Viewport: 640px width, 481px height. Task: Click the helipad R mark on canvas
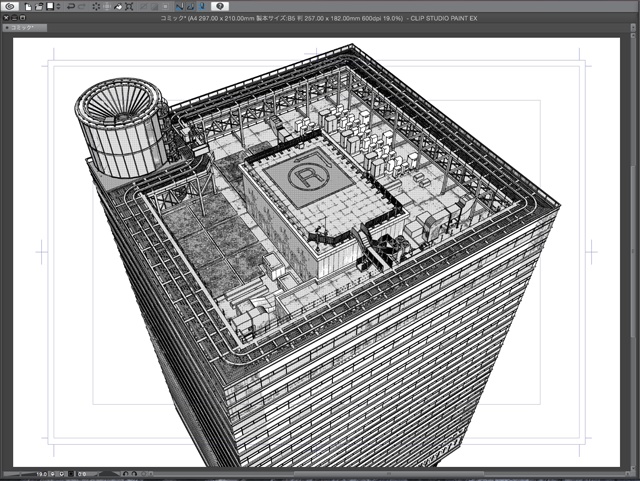click(x=309, y=177)
